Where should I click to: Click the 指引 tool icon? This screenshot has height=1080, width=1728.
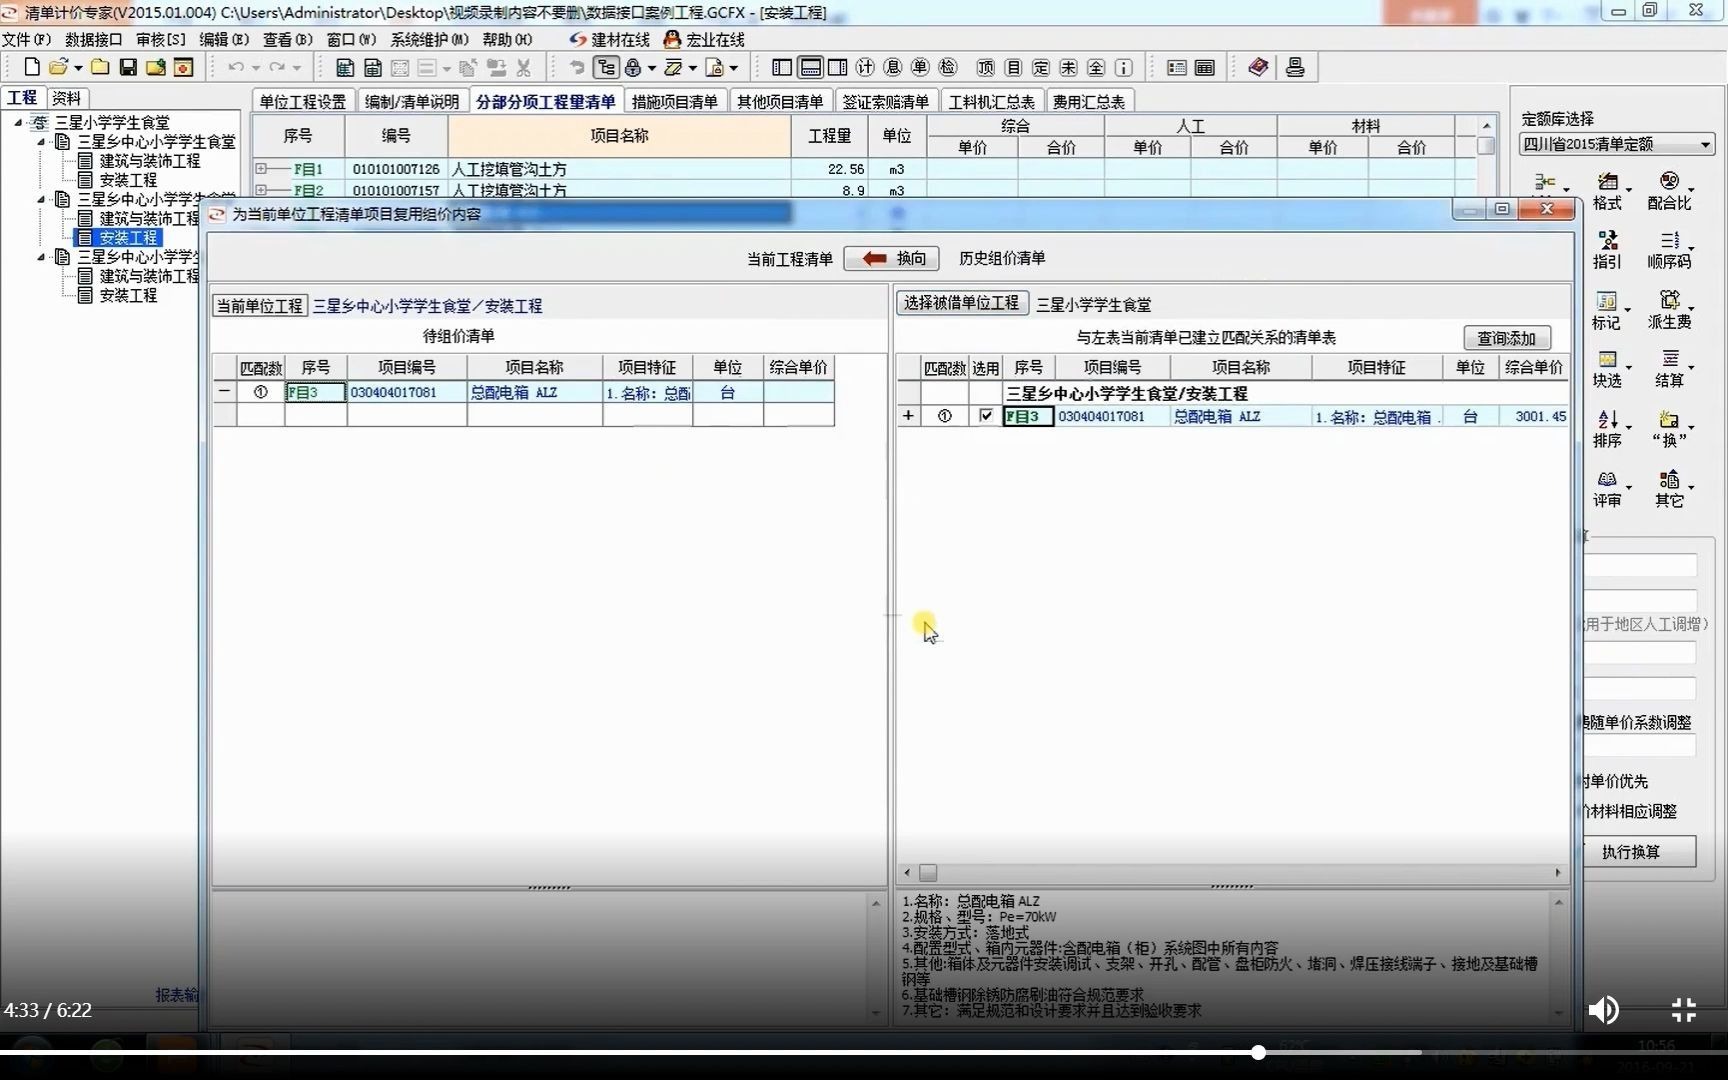click(x=1607, y=250)
